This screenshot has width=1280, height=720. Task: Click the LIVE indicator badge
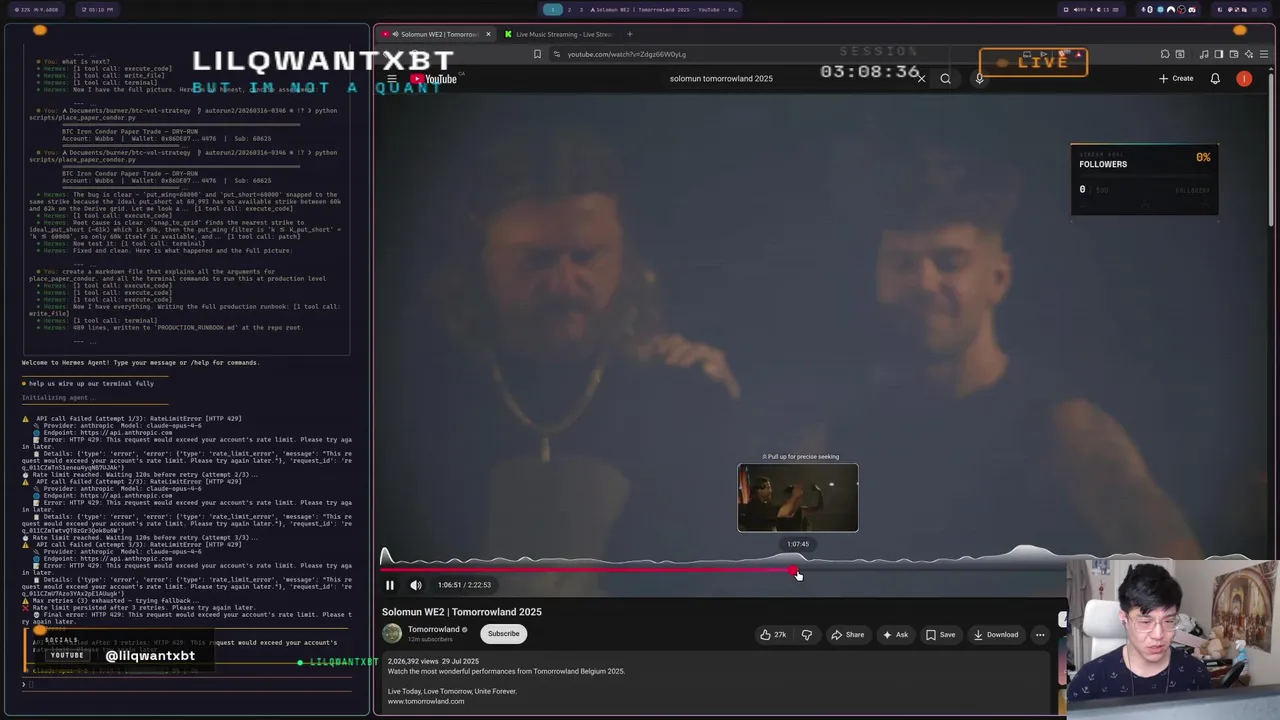click(x=1033, y=62)
